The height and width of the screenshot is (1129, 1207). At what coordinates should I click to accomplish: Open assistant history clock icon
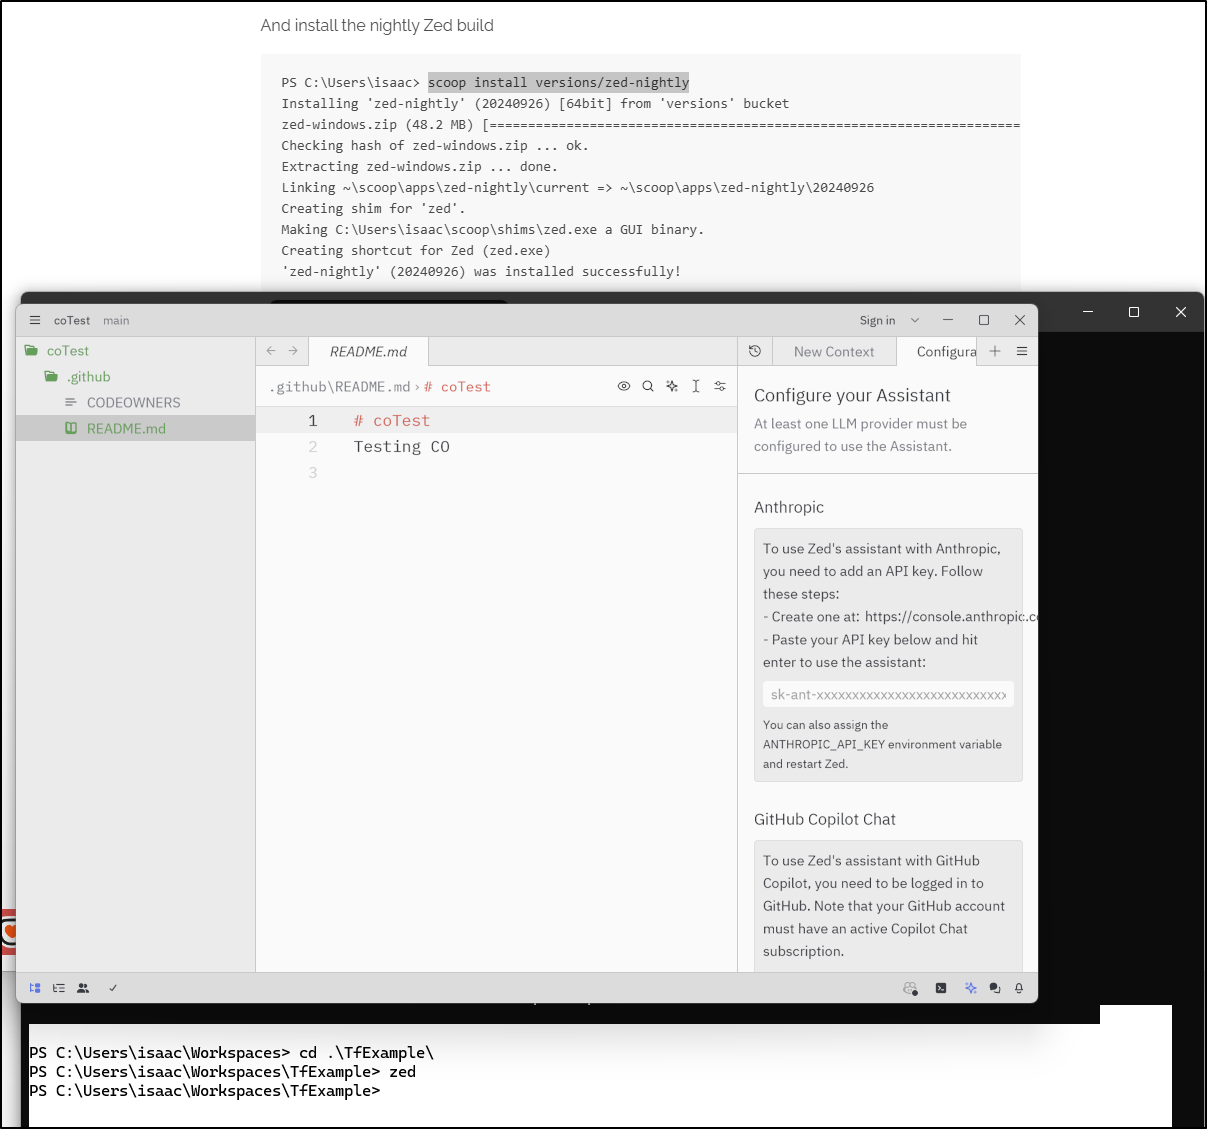coord(755,351)
